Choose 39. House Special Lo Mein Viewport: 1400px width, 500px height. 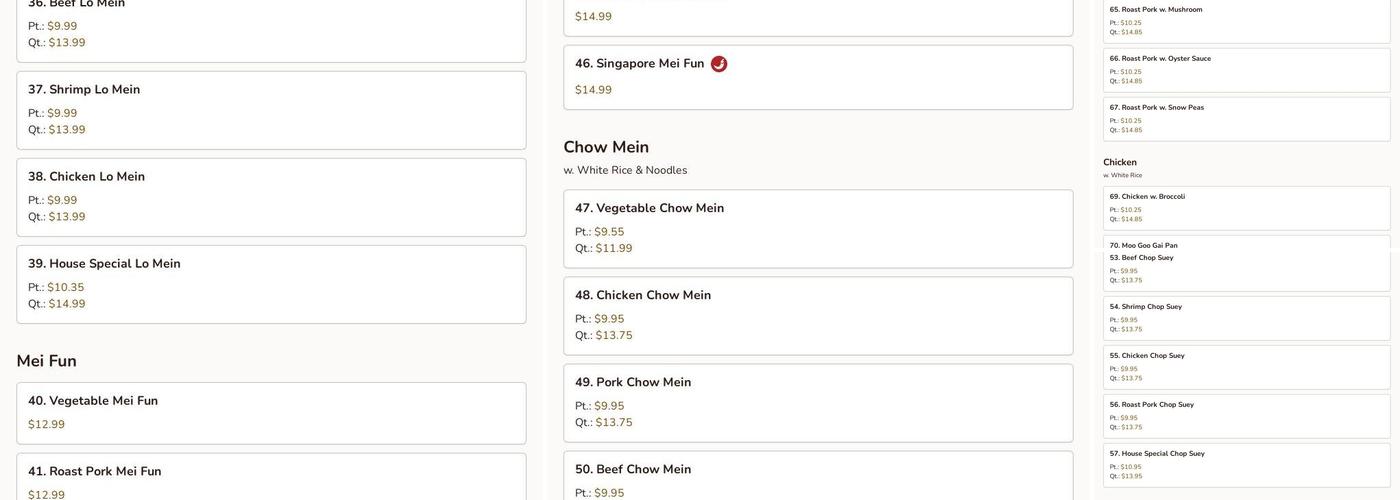click(x=104, y=264)
